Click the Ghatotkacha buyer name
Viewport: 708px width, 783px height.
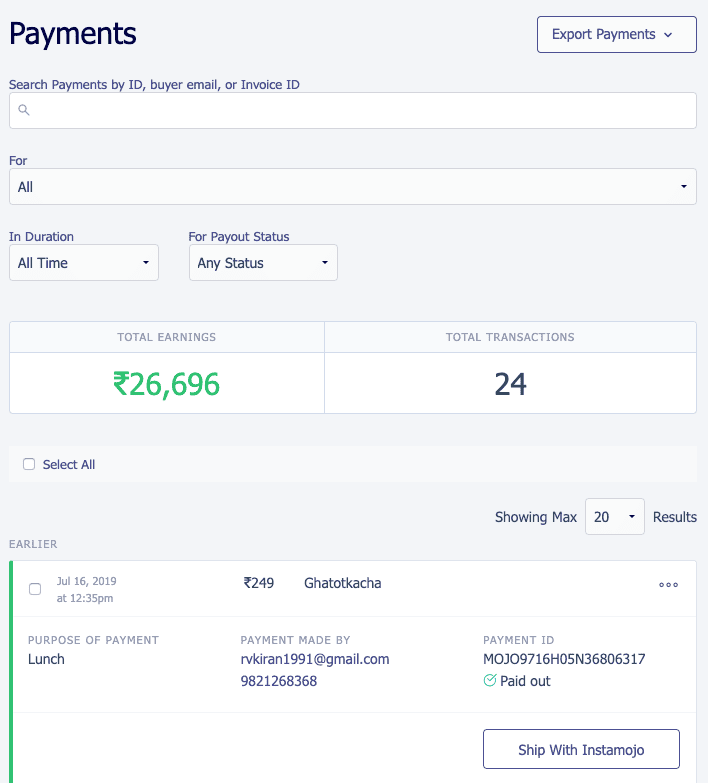(343, 583)
